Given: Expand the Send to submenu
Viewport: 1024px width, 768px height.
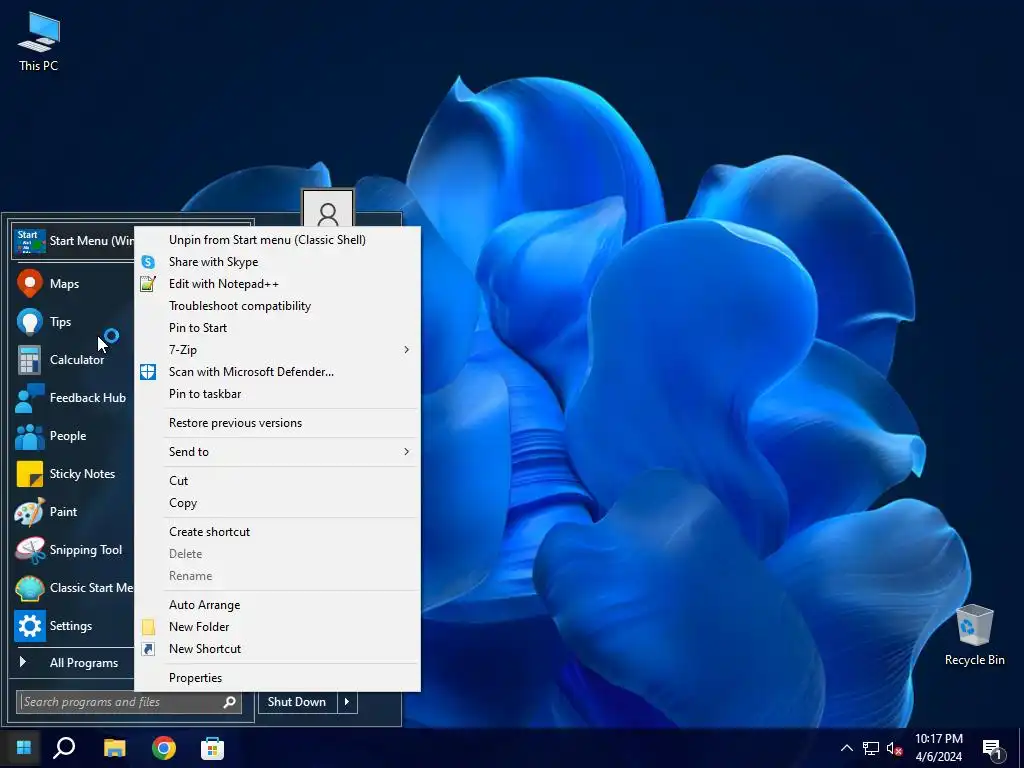Looking at the screenshot, I should [278, 452].
